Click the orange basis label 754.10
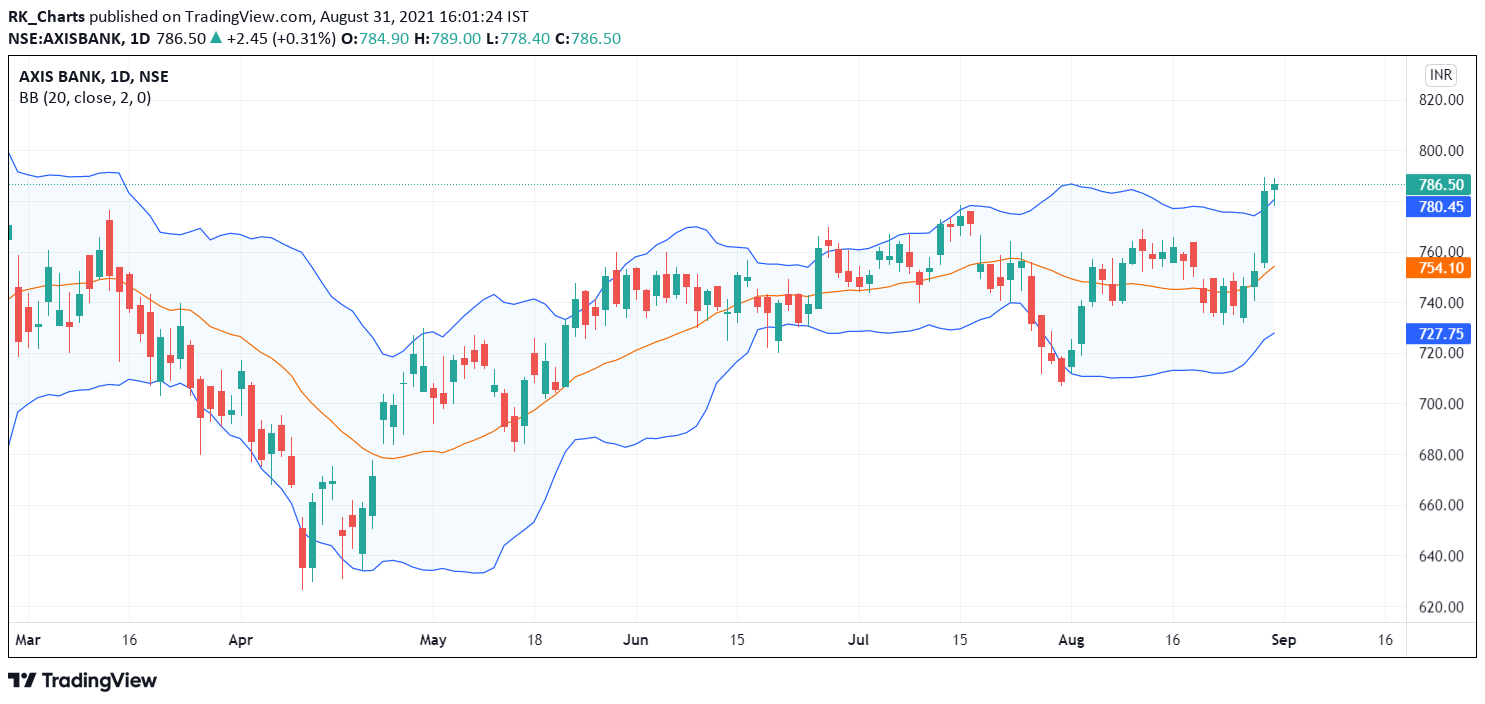Image resolution: width=1485 pixels, height=704 pixels. pos(1441,268)
